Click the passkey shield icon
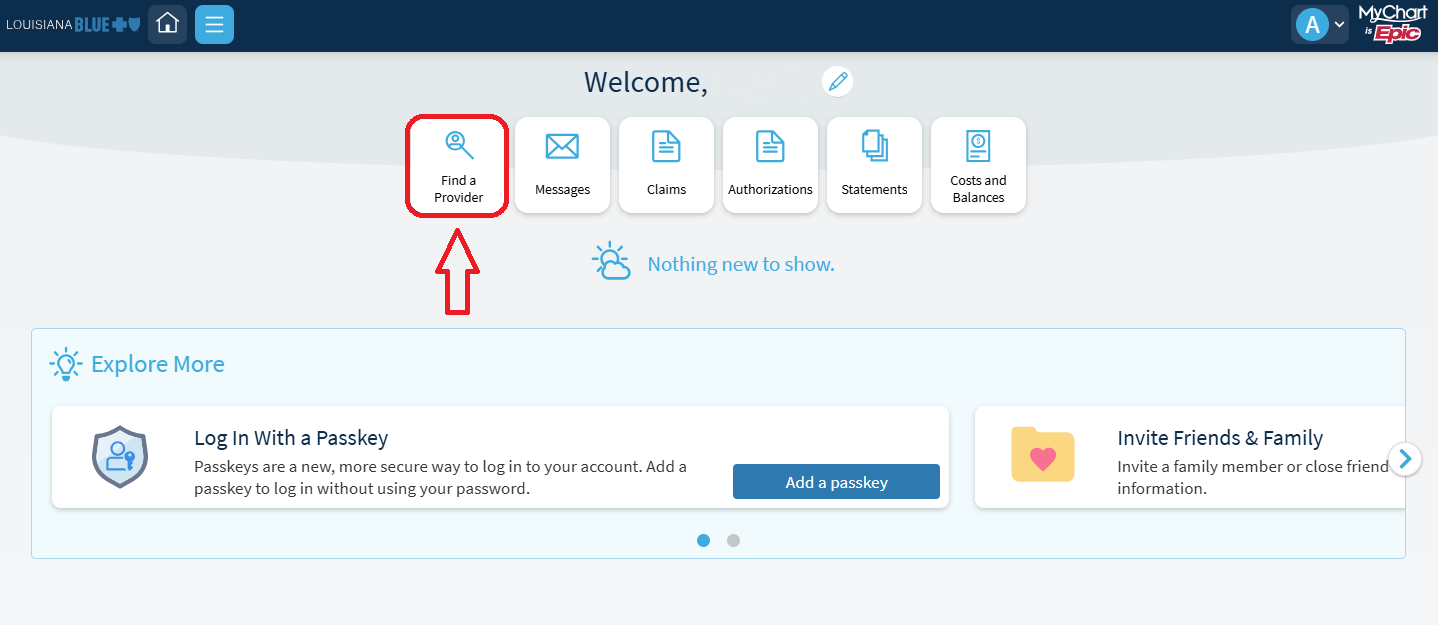 coord(120,457)
